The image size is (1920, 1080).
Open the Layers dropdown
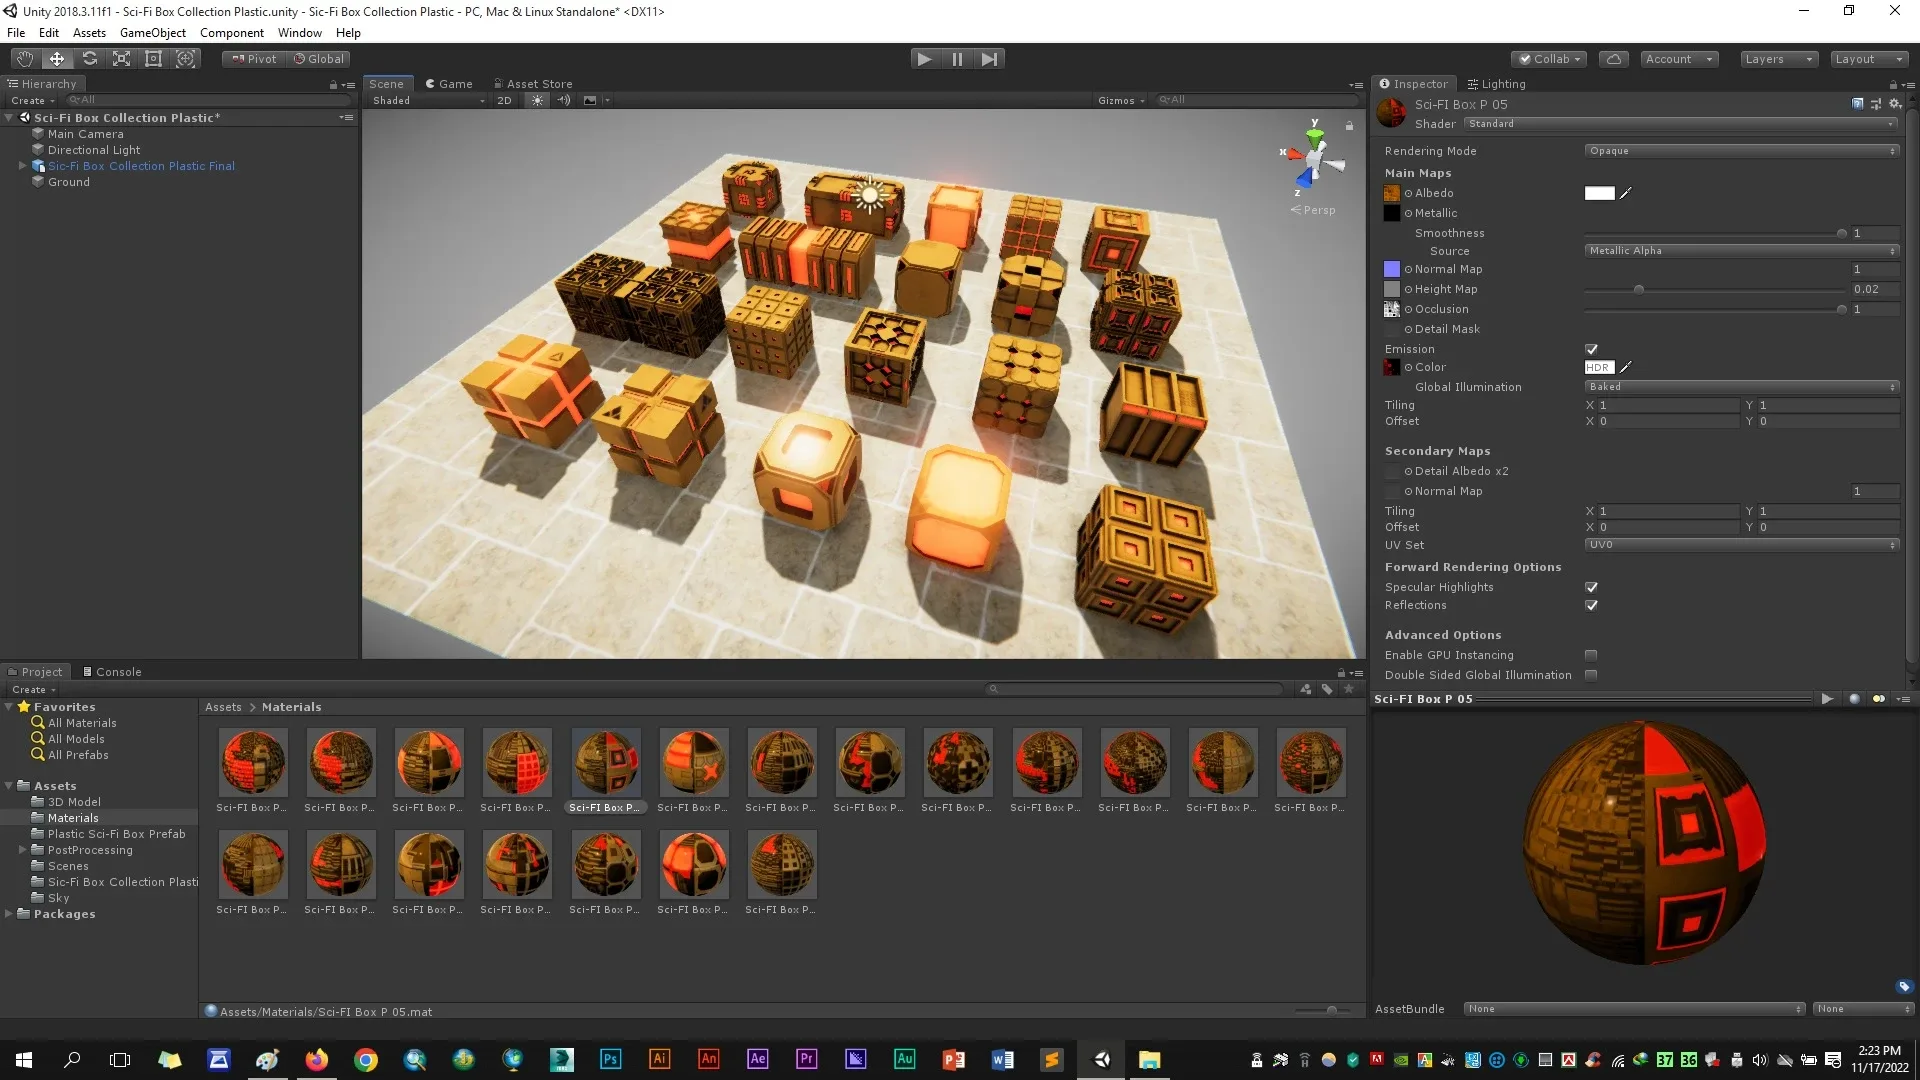pos(1778,59)
